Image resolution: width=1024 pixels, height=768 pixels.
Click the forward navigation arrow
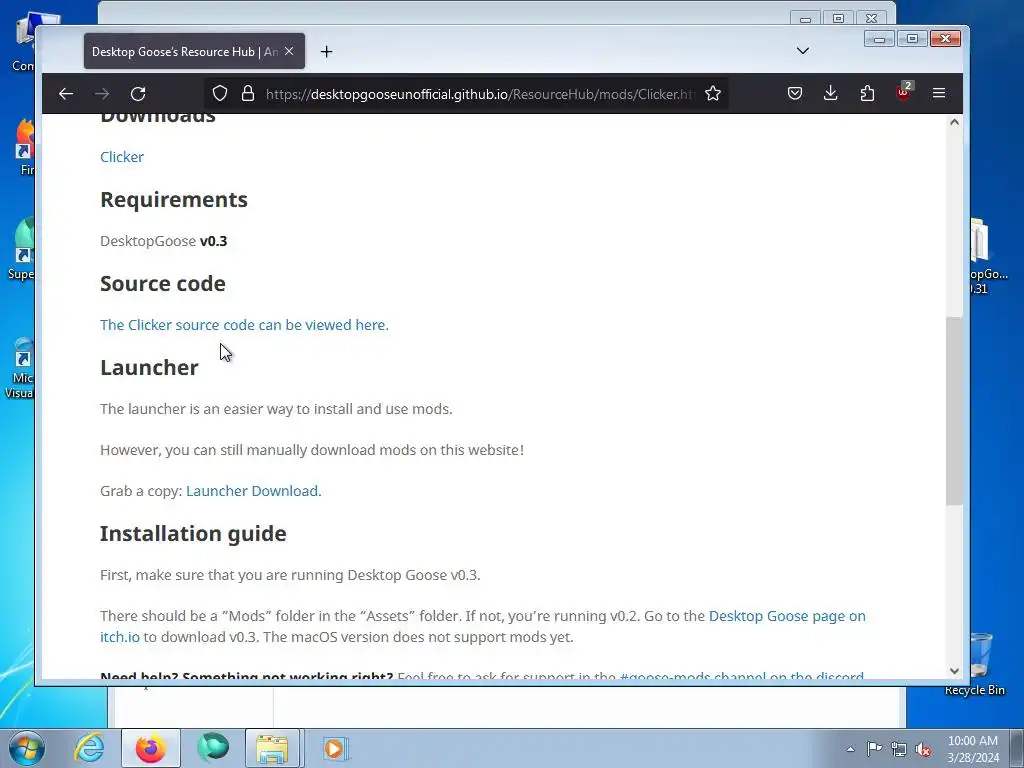[102, 94]
